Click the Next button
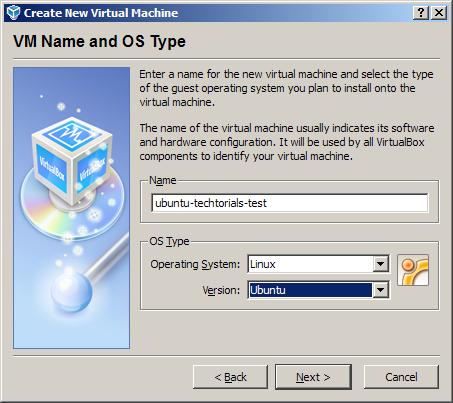The image size is (453, 403). (x=313, y=377)
